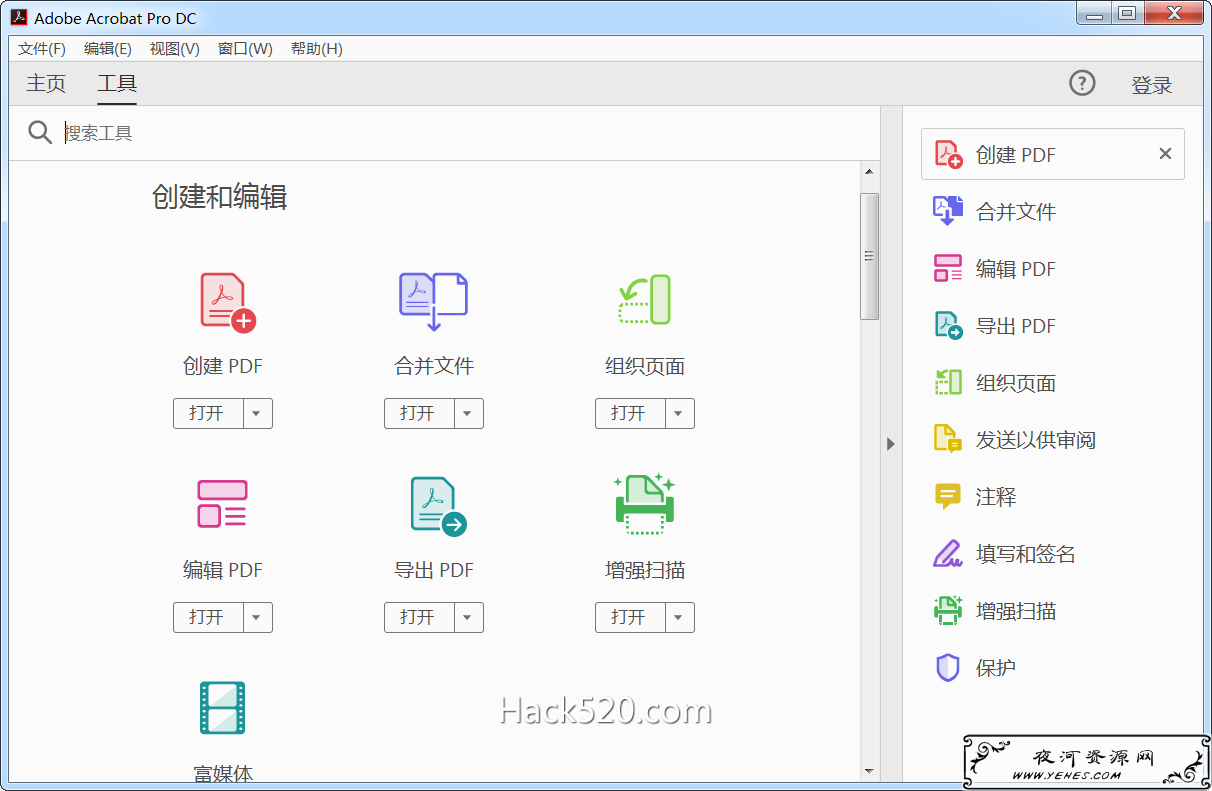Select 合并文件 label in right sidebar
The height and width of the screenshot is (791, 1212).
click(1016, 212)
